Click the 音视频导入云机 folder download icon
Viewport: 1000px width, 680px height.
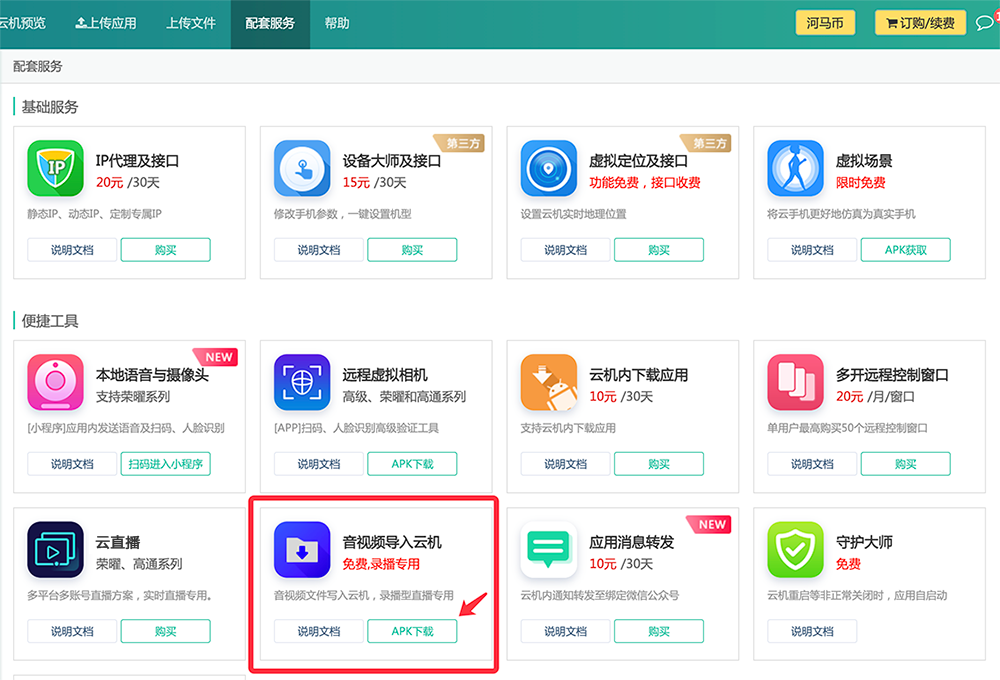click(x=302, y=549)
